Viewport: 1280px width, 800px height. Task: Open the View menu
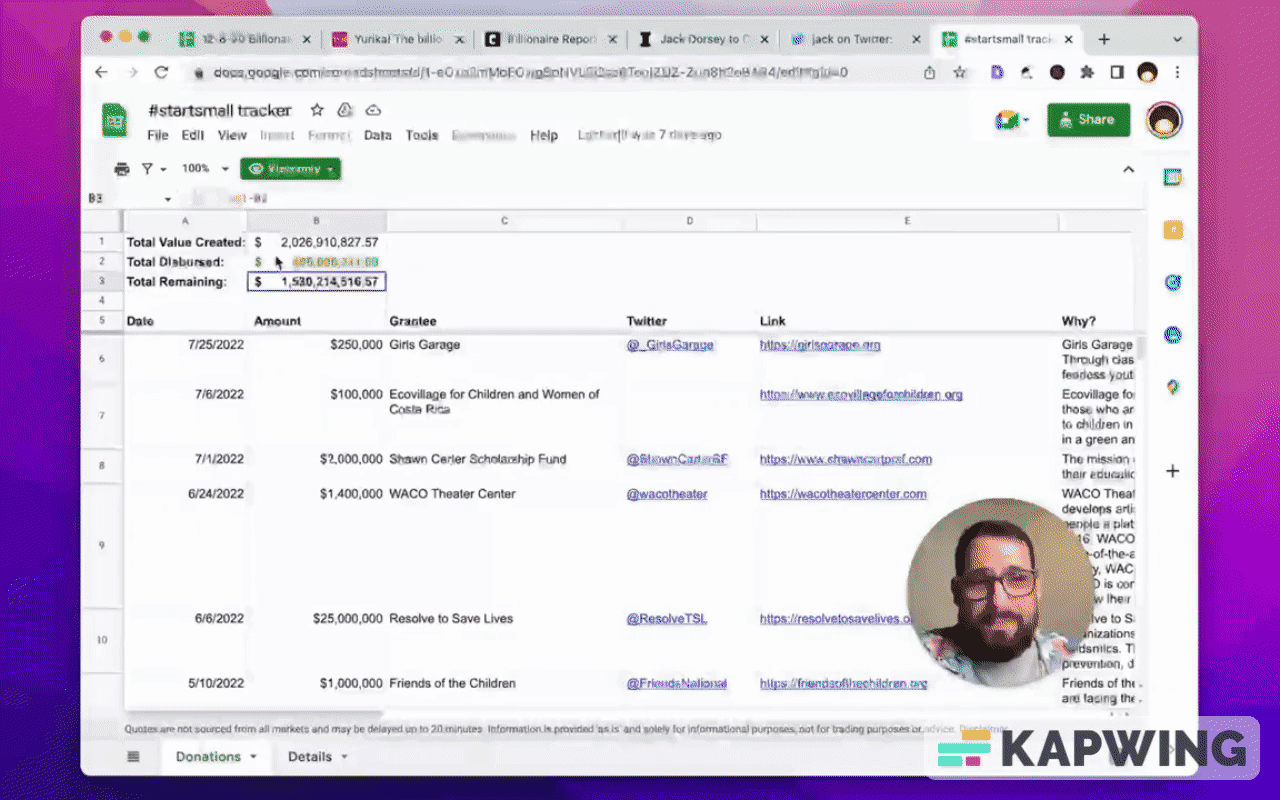point(232,135)
